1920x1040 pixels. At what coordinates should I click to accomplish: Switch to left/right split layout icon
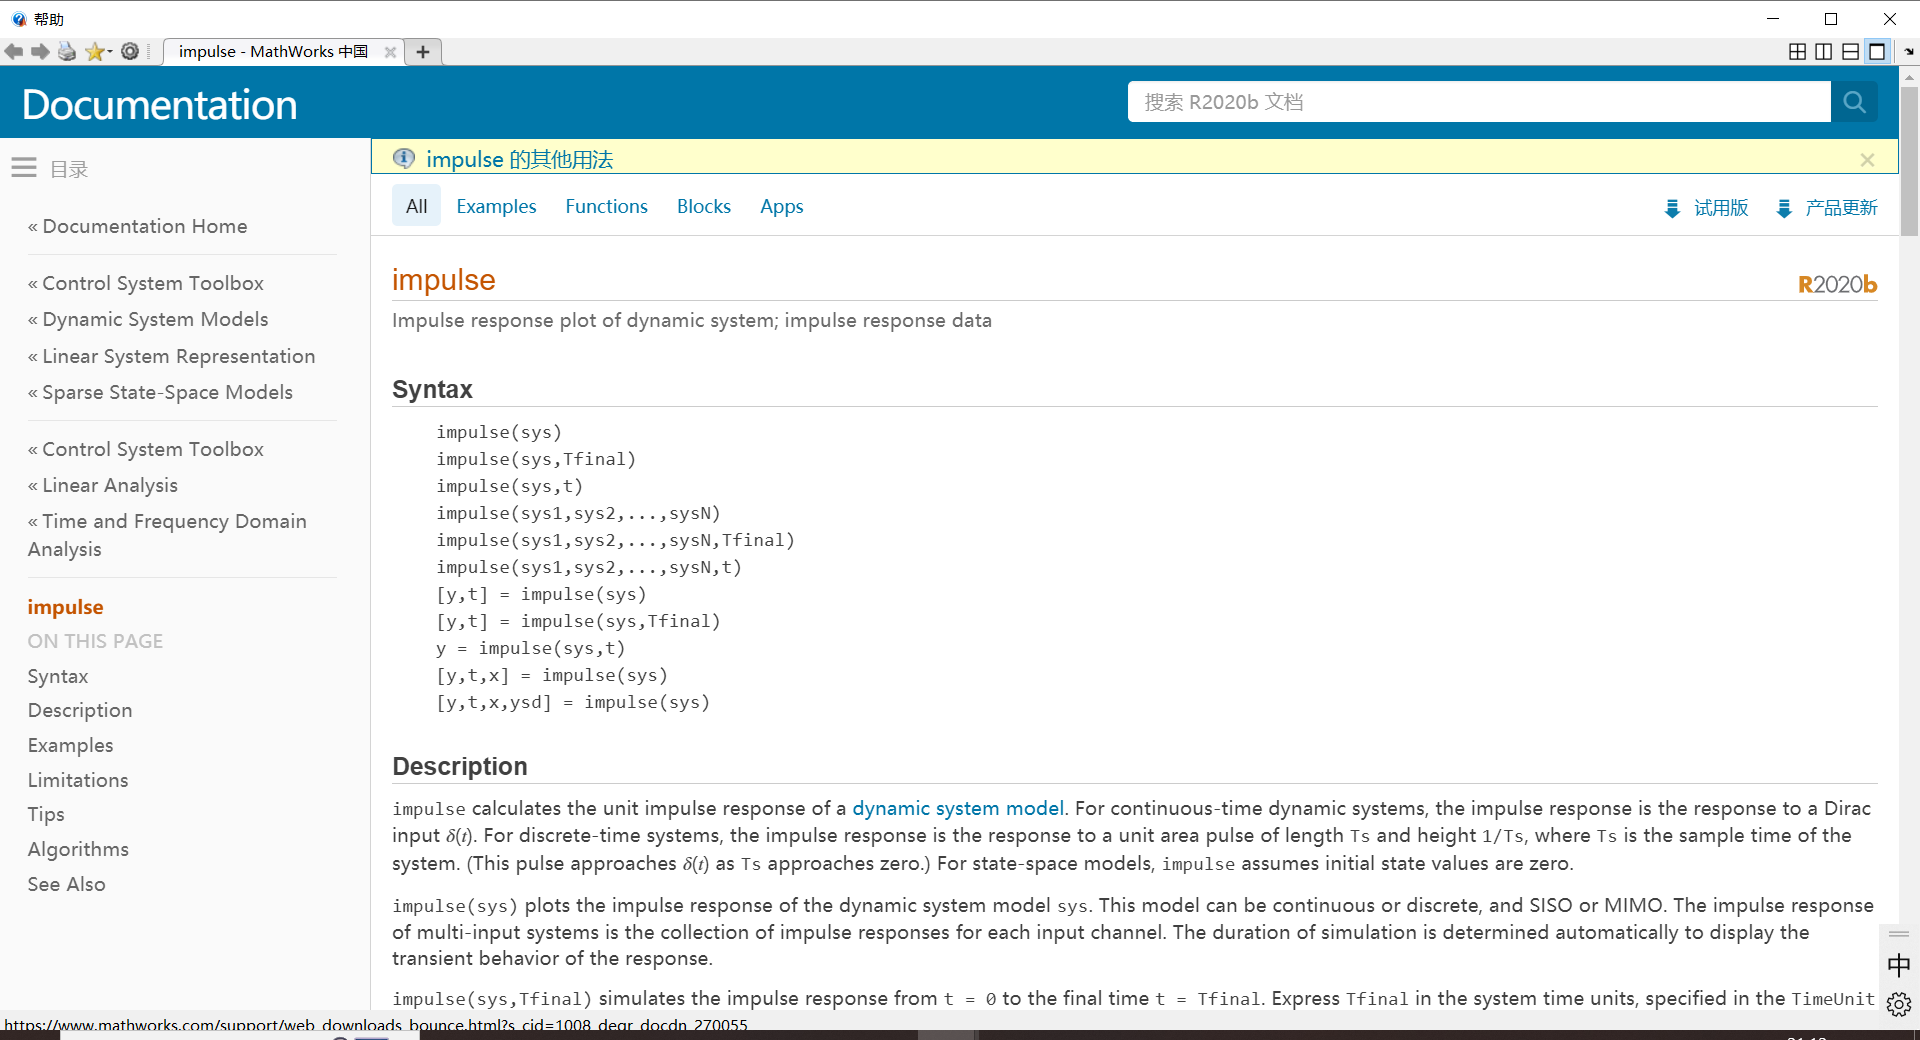tap(1824, 51)
